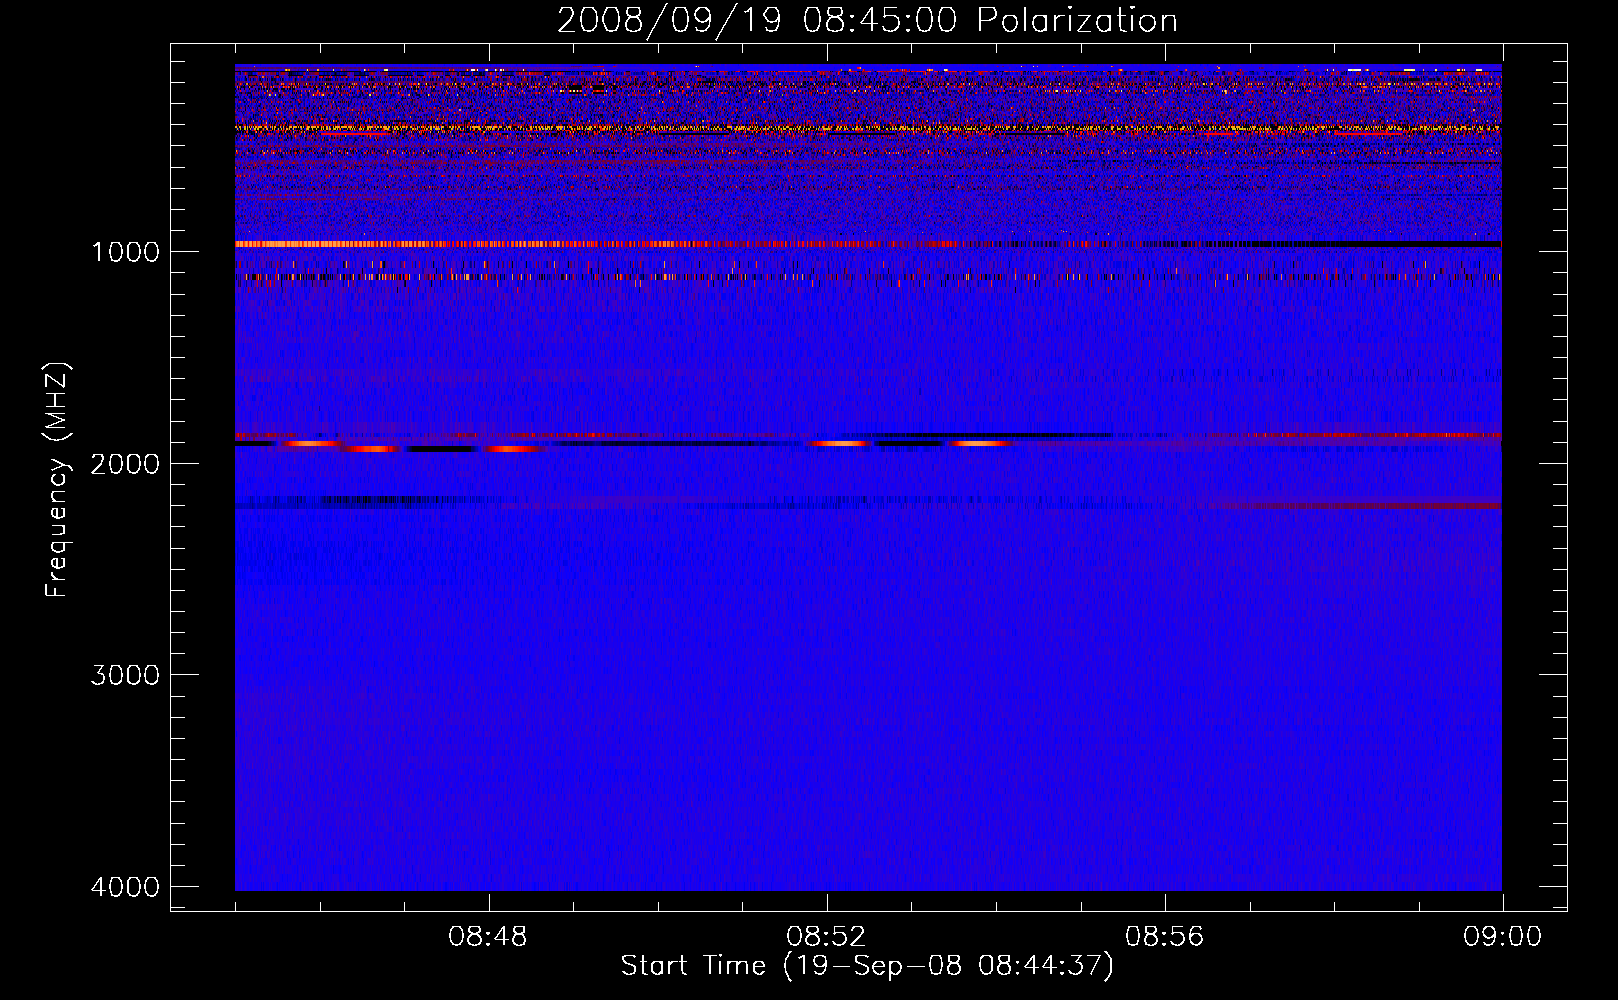Click the 1000 frequency tick label
Screen dimensions: 1618x1000
click(x=125, y=251)
